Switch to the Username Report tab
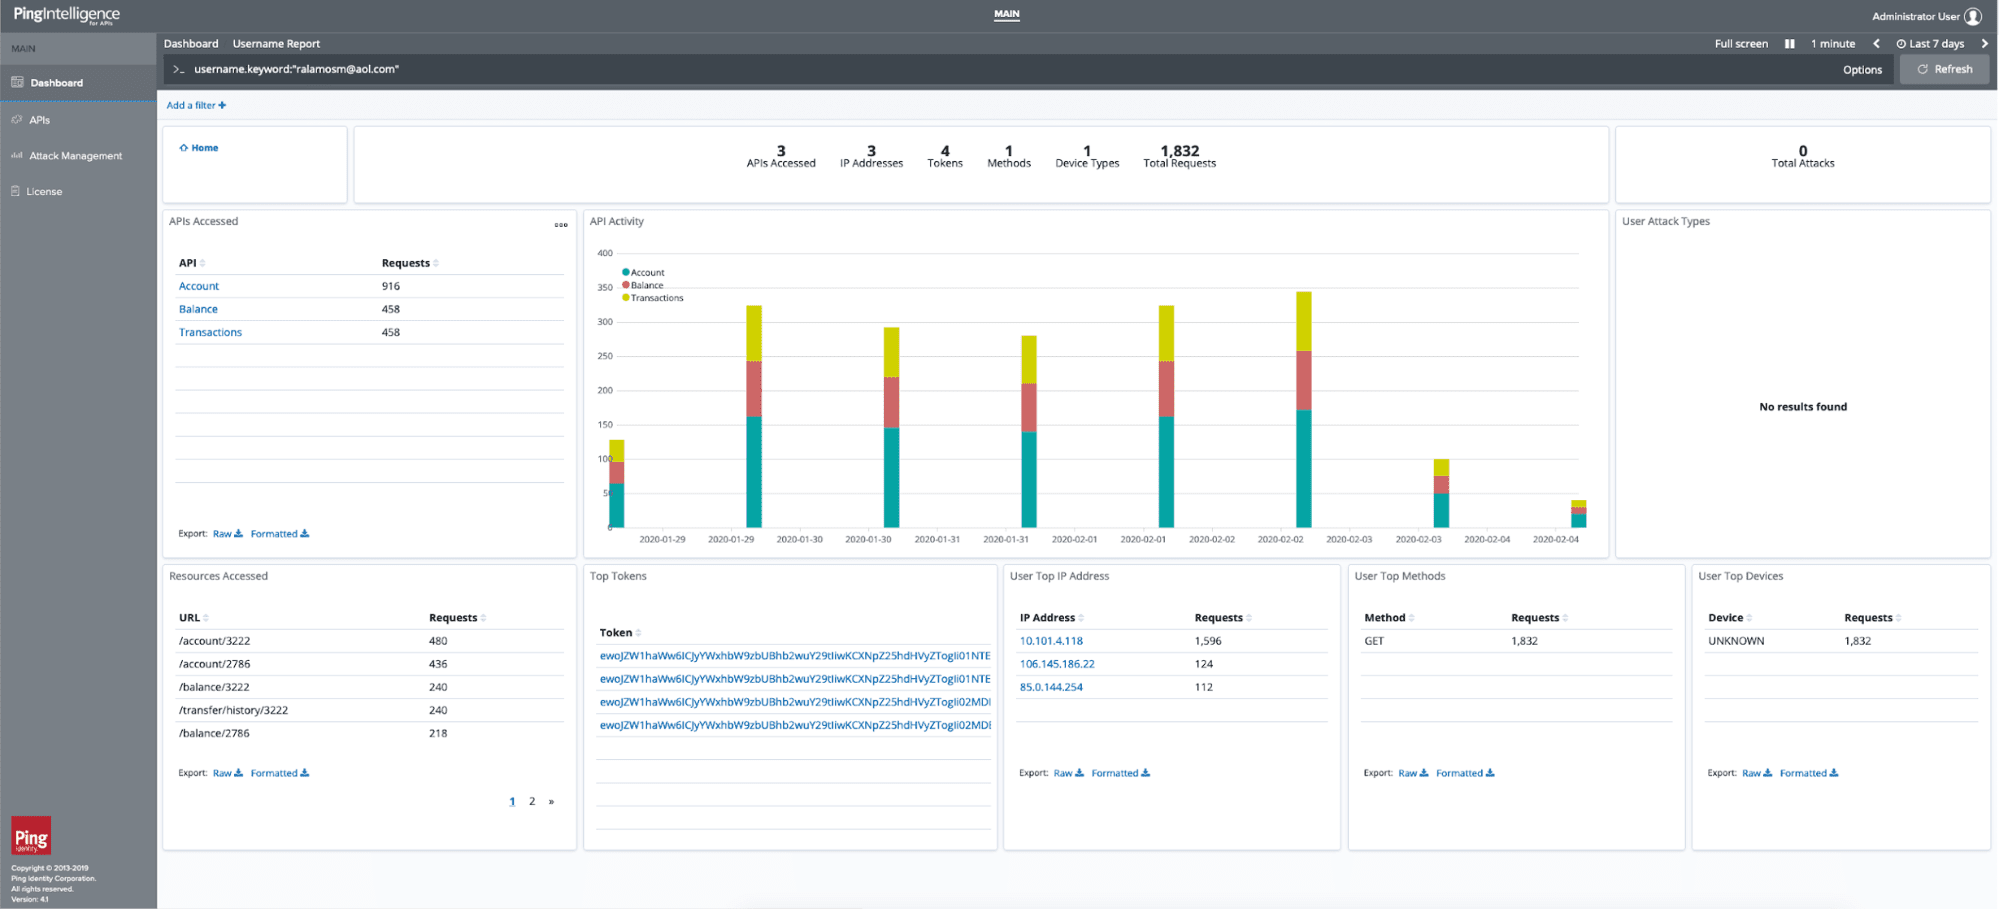This screenshot has height=909, width=1999. point(276,44)
